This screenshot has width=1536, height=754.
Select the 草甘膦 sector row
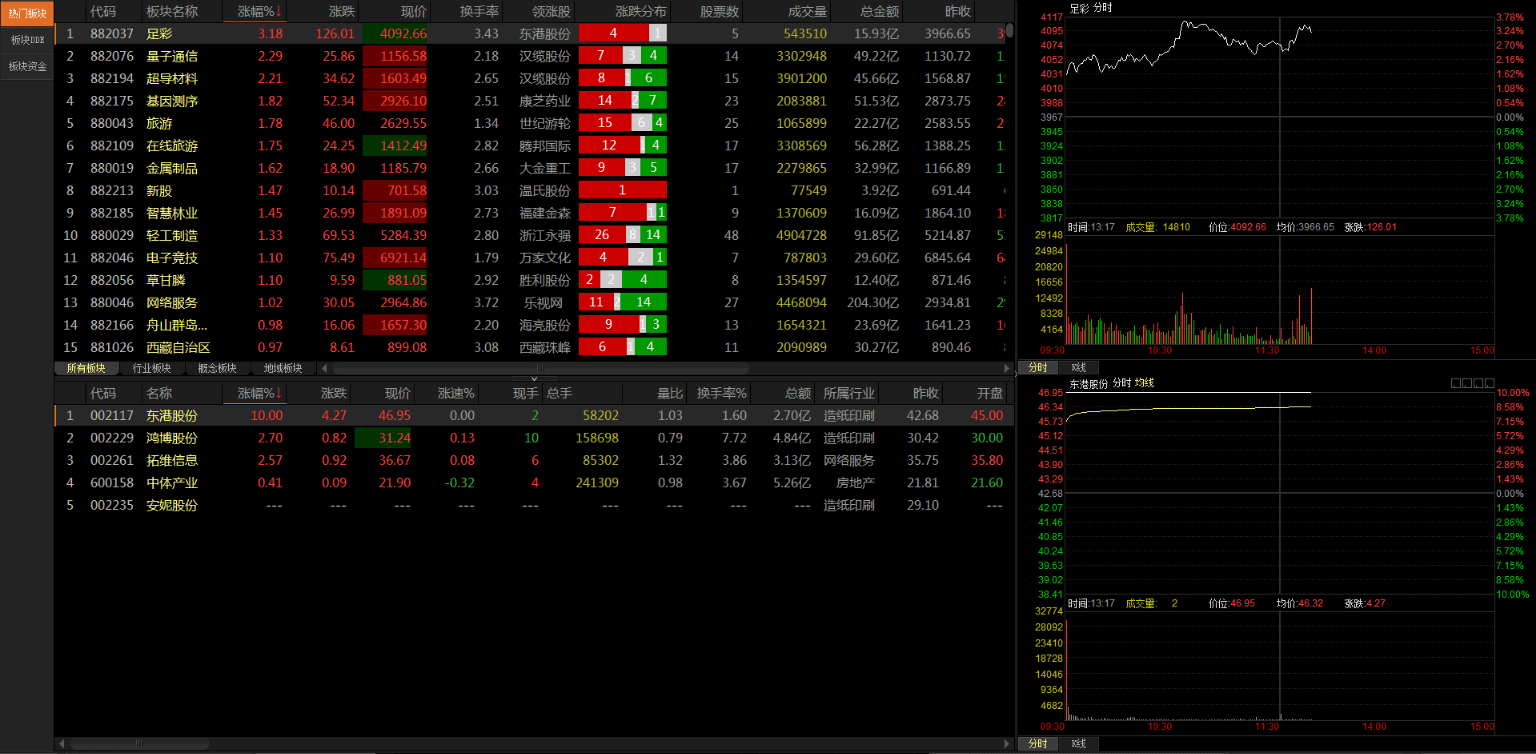pos(530,280)
